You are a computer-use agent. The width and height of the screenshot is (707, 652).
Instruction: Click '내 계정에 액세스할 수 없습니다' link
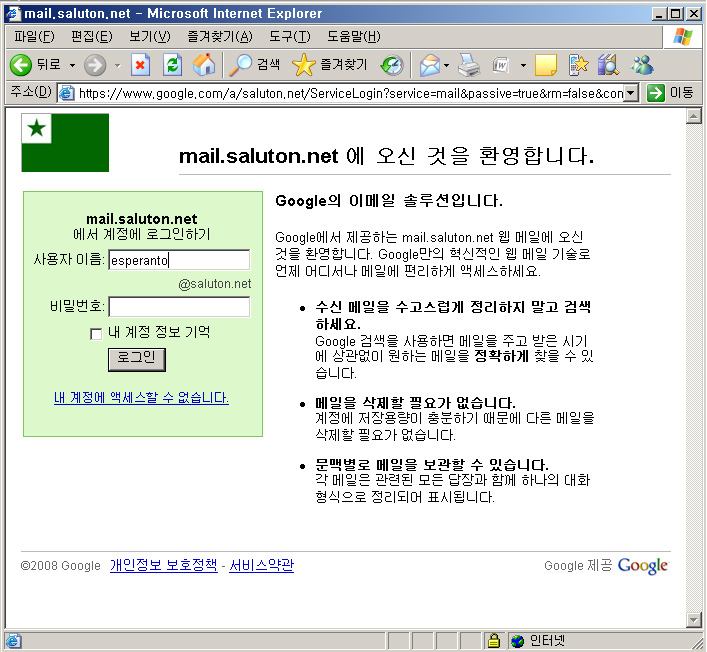point(141,397)
